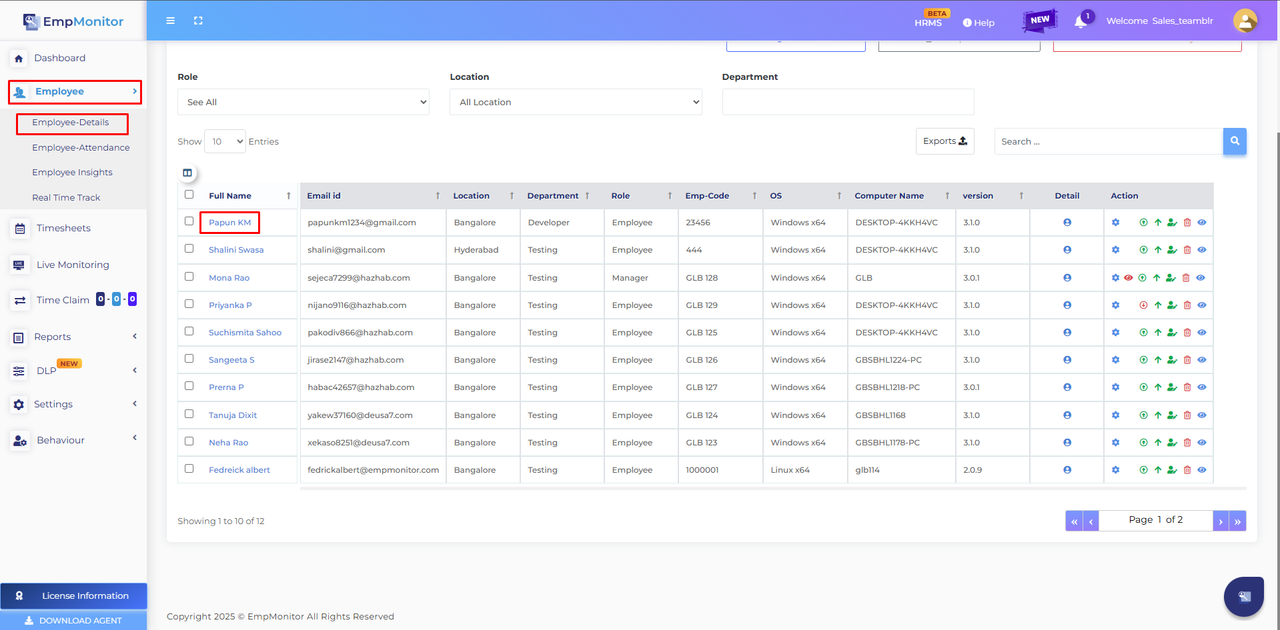This screenshot has width=1280, height=630.
Task: Click blue eye view icon for Shalini Swasa
Action: click(x=1201, y=250)
